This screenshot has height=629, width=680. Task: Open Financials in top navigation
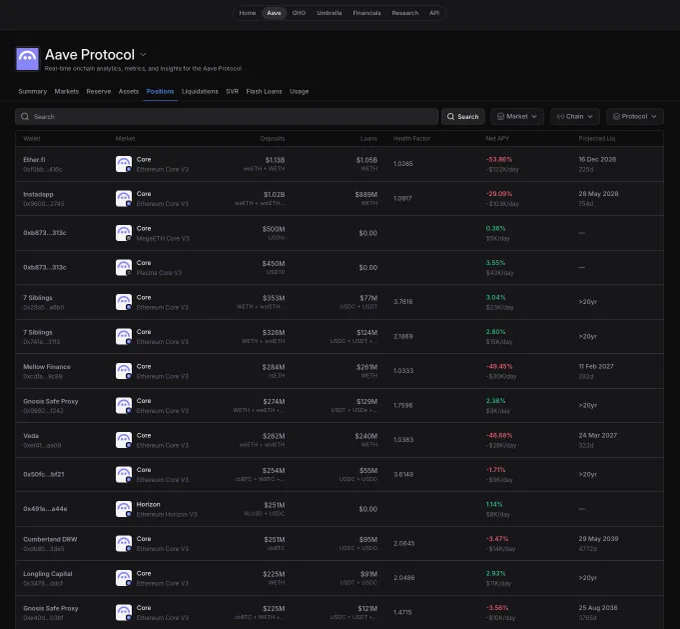[366, 13]
